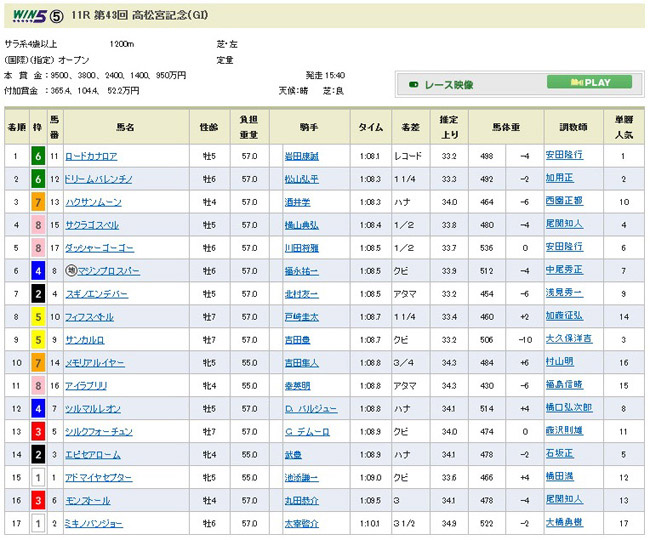Image resolution: width=650 pixels, height=540 pixels.
Task: Click the yellow frame 5 badge for フィフスペトル
Action: tap(36, 316)
